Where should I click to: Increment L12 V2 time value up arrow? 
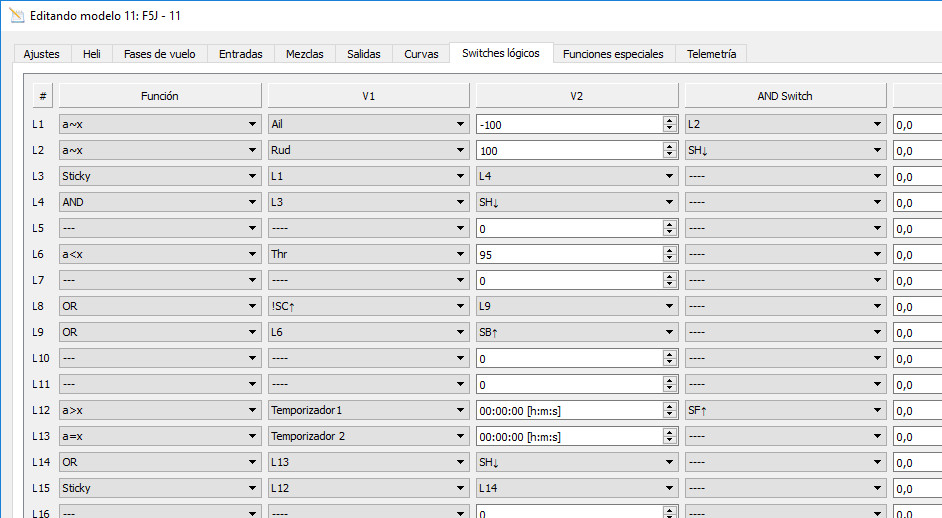pyautogui.click(x=669, y=406)
